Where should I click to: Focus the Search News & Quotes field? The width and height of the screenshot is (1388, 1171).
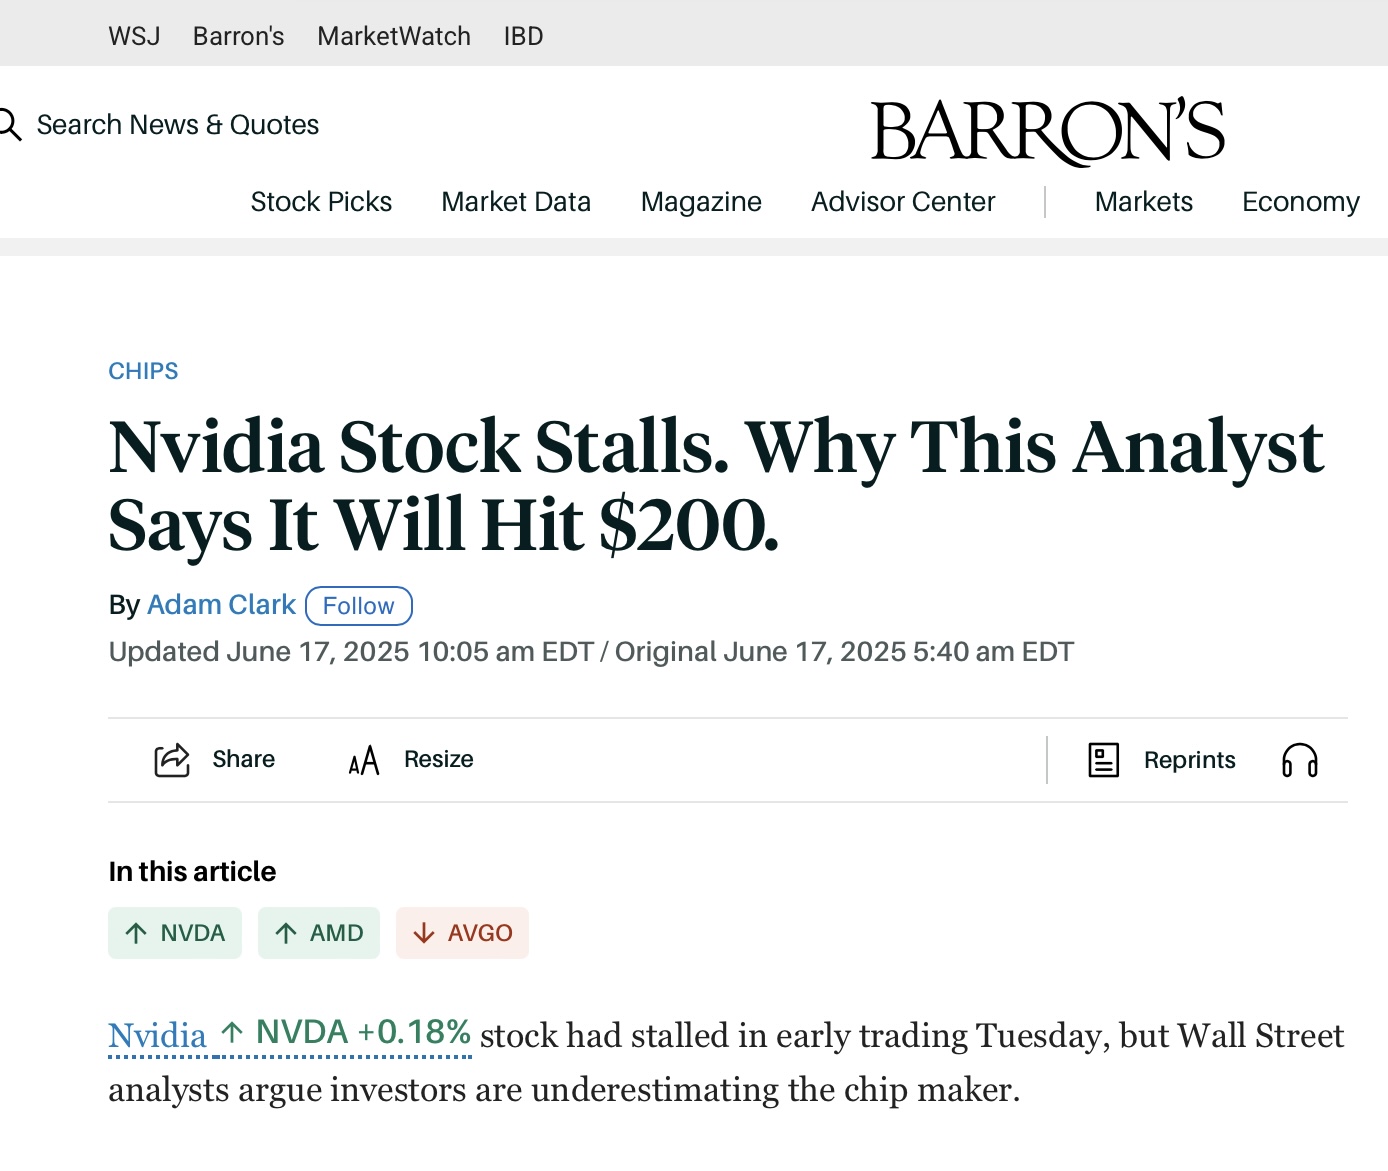point(178,125)
